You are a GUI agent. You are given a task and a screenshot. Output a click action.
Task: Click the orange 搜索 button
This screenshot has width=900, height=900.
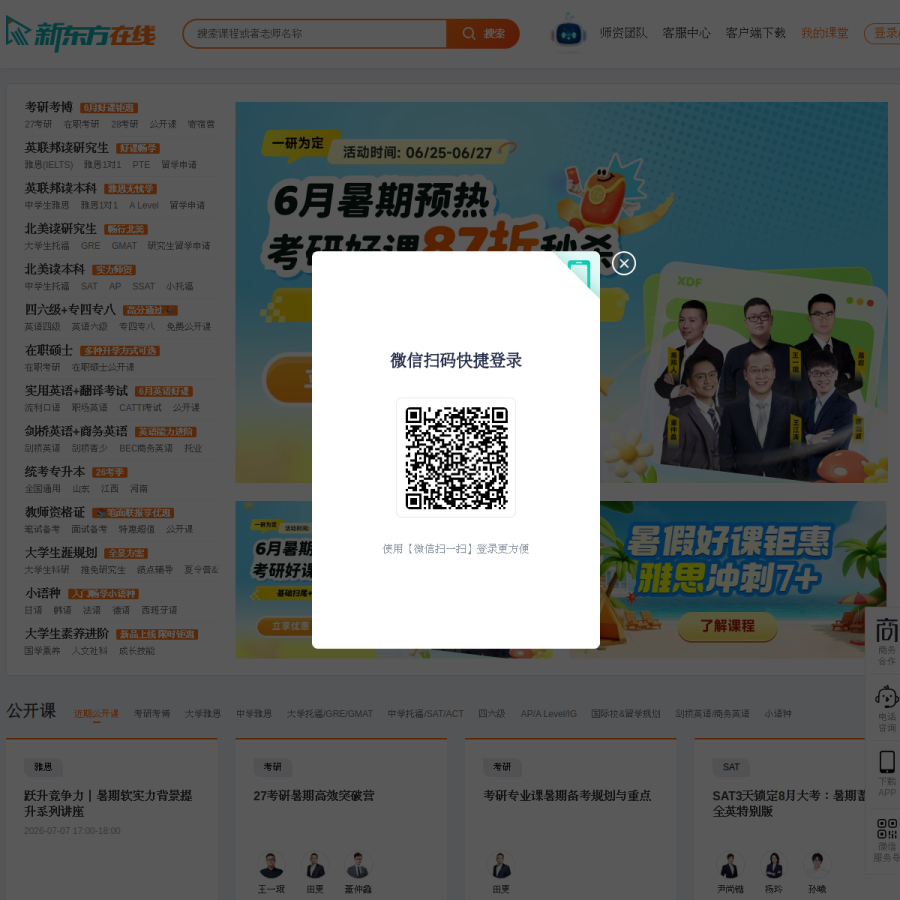pos(483,34)
